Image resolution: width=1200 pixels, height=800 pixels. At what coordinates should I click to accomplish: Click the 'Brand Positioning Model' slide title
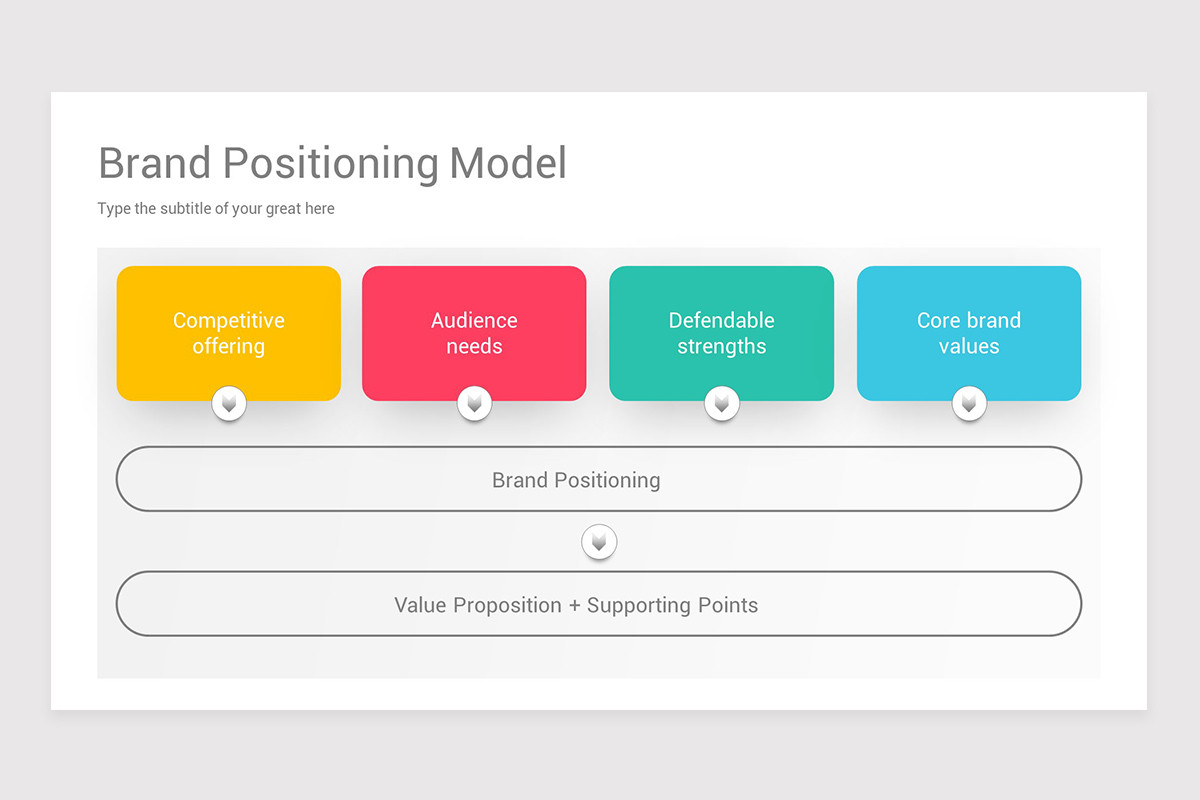pos(332,163)
